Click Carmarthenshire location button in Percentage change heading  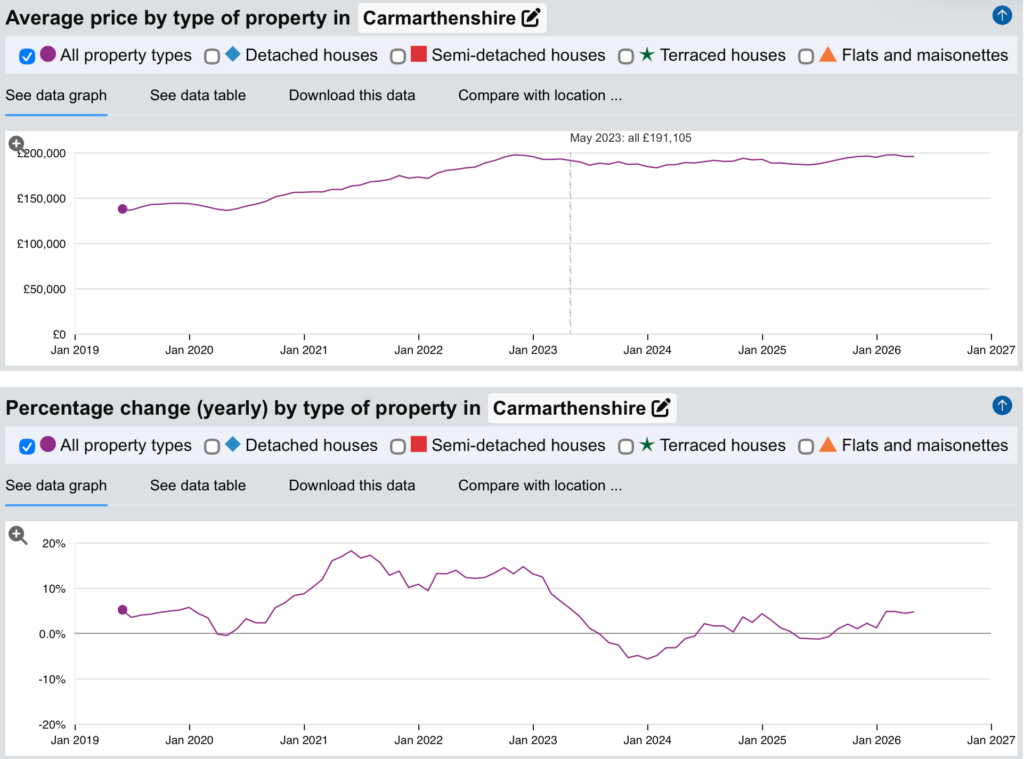[582, 408]
